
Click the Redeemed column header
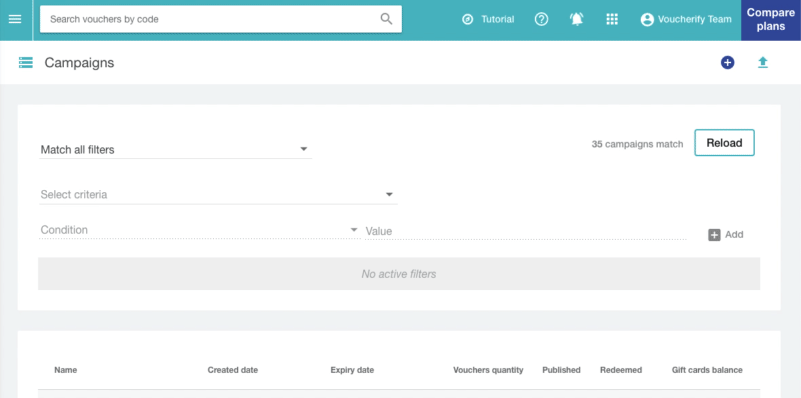coord(621,370)
